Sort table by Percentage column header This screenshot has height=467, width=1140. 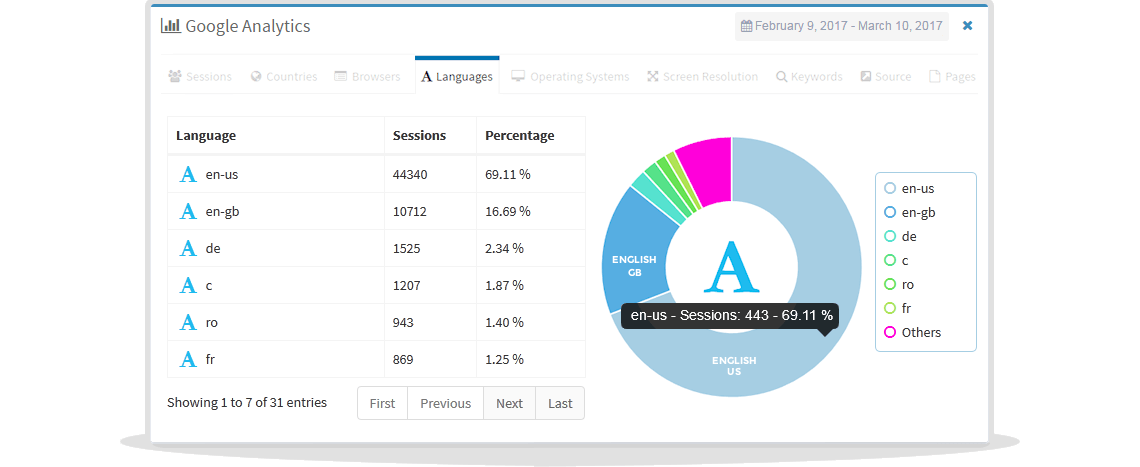tap(519, 136)
